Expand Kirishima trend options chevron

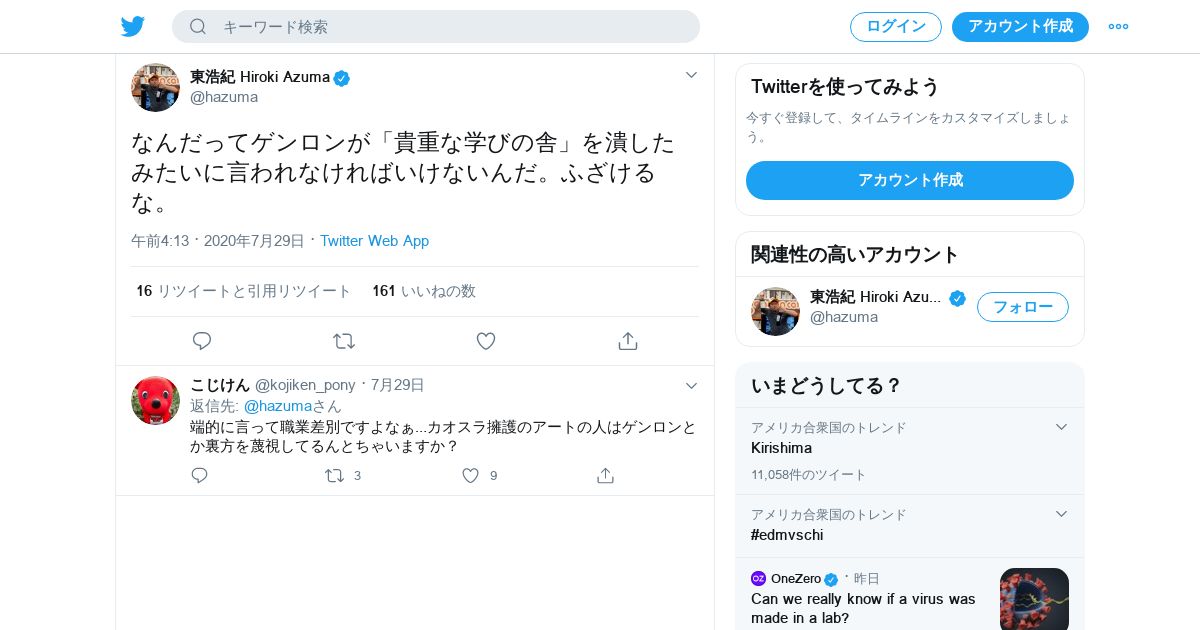1061,427
